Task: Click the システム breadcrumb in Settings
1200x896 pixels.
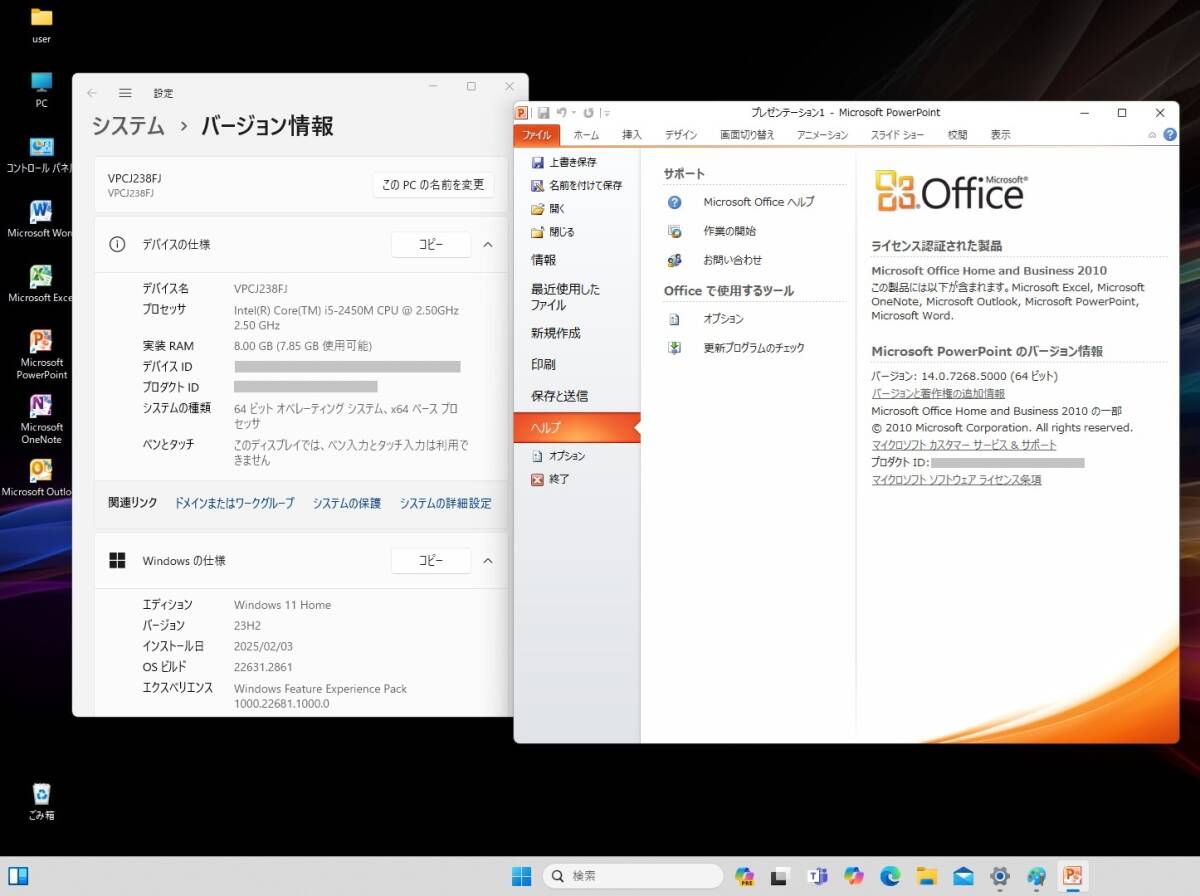Action: click(x=128, y=126)
